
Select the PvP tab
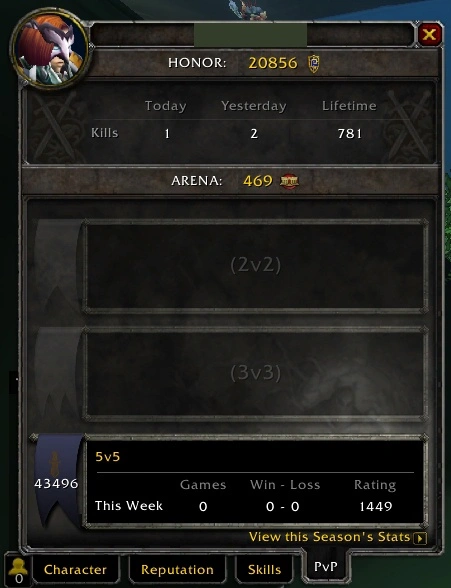[x=326, y=566]
